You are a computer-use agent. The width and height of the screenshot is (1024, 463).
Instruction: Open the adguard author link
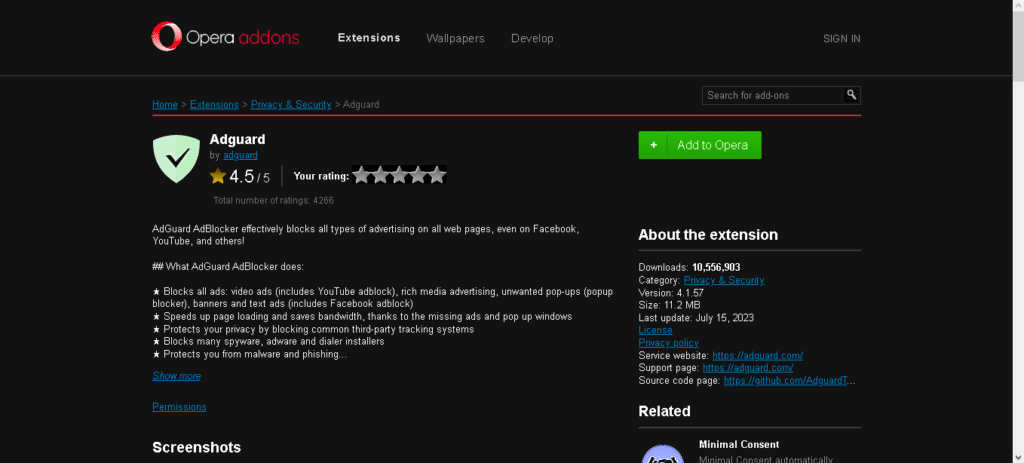click(240, 155)
